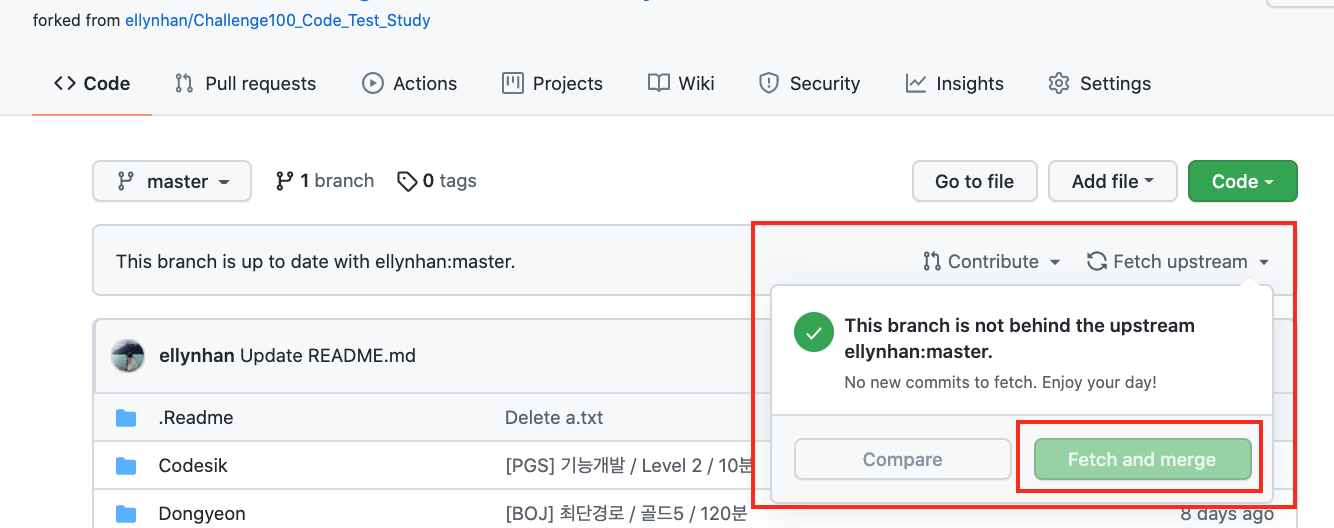Click the ellynhan user avatar
Viewport: 1334px width, 528px height.
128,355
